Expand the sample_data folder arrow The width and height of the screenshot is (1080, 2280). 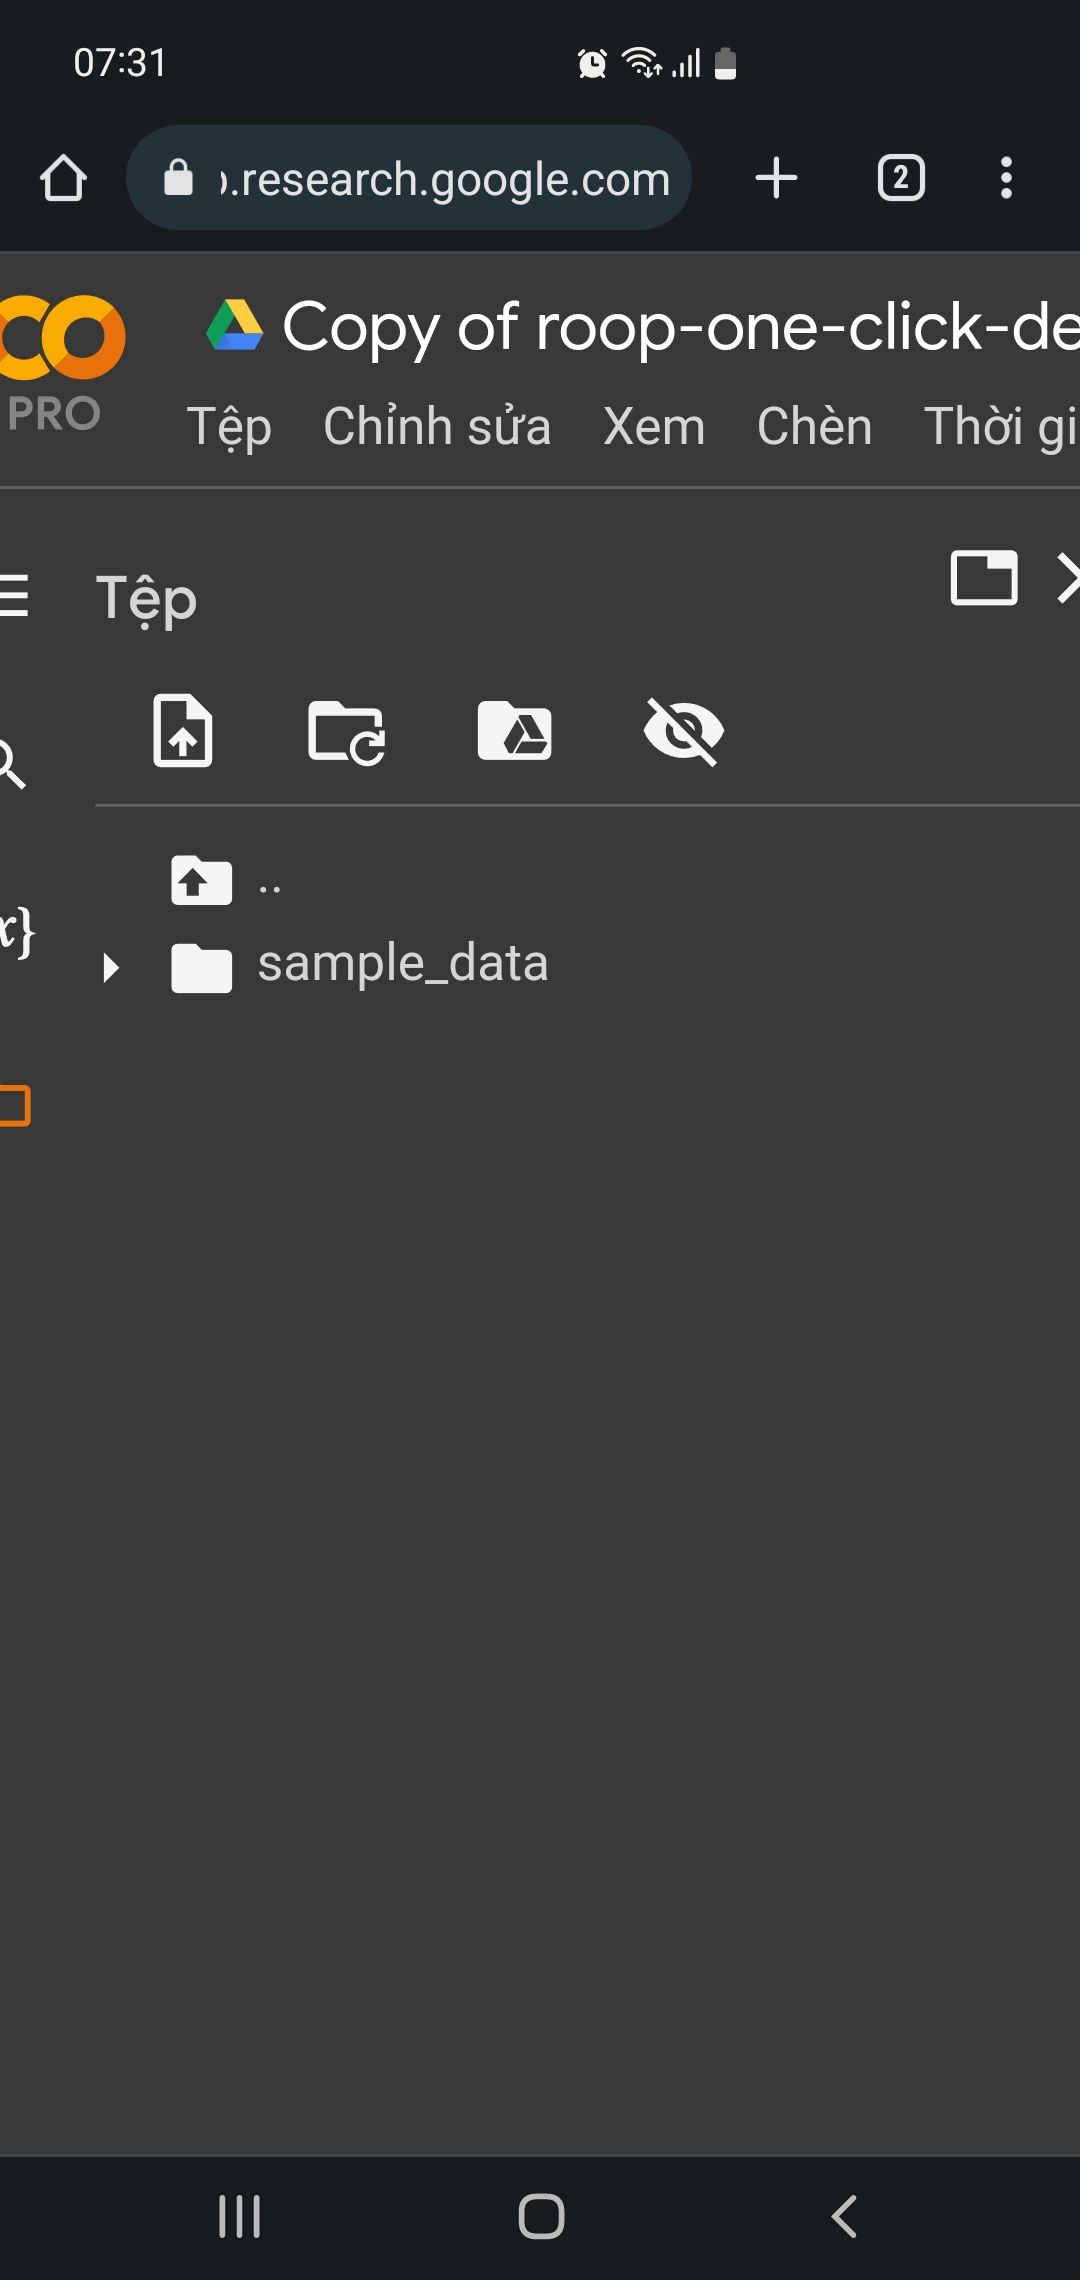click(111, 967)
